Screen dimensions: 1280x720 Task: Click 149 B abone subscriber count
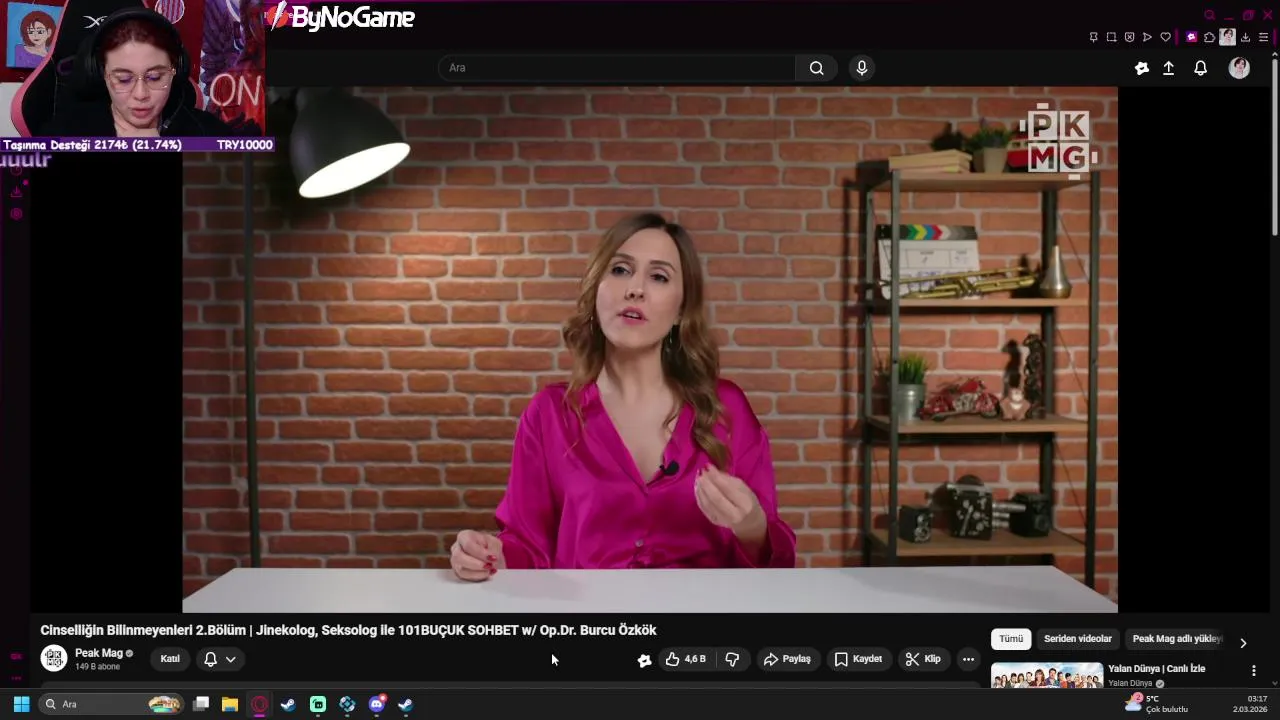[x=97, y=667]
